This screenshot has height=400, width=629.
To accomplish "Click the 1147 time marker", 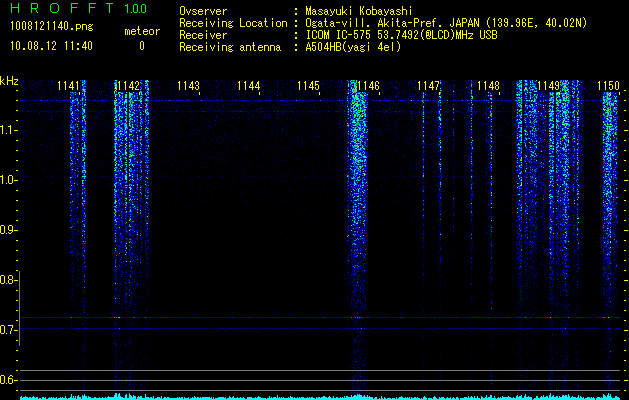I will tap(428, 86).
